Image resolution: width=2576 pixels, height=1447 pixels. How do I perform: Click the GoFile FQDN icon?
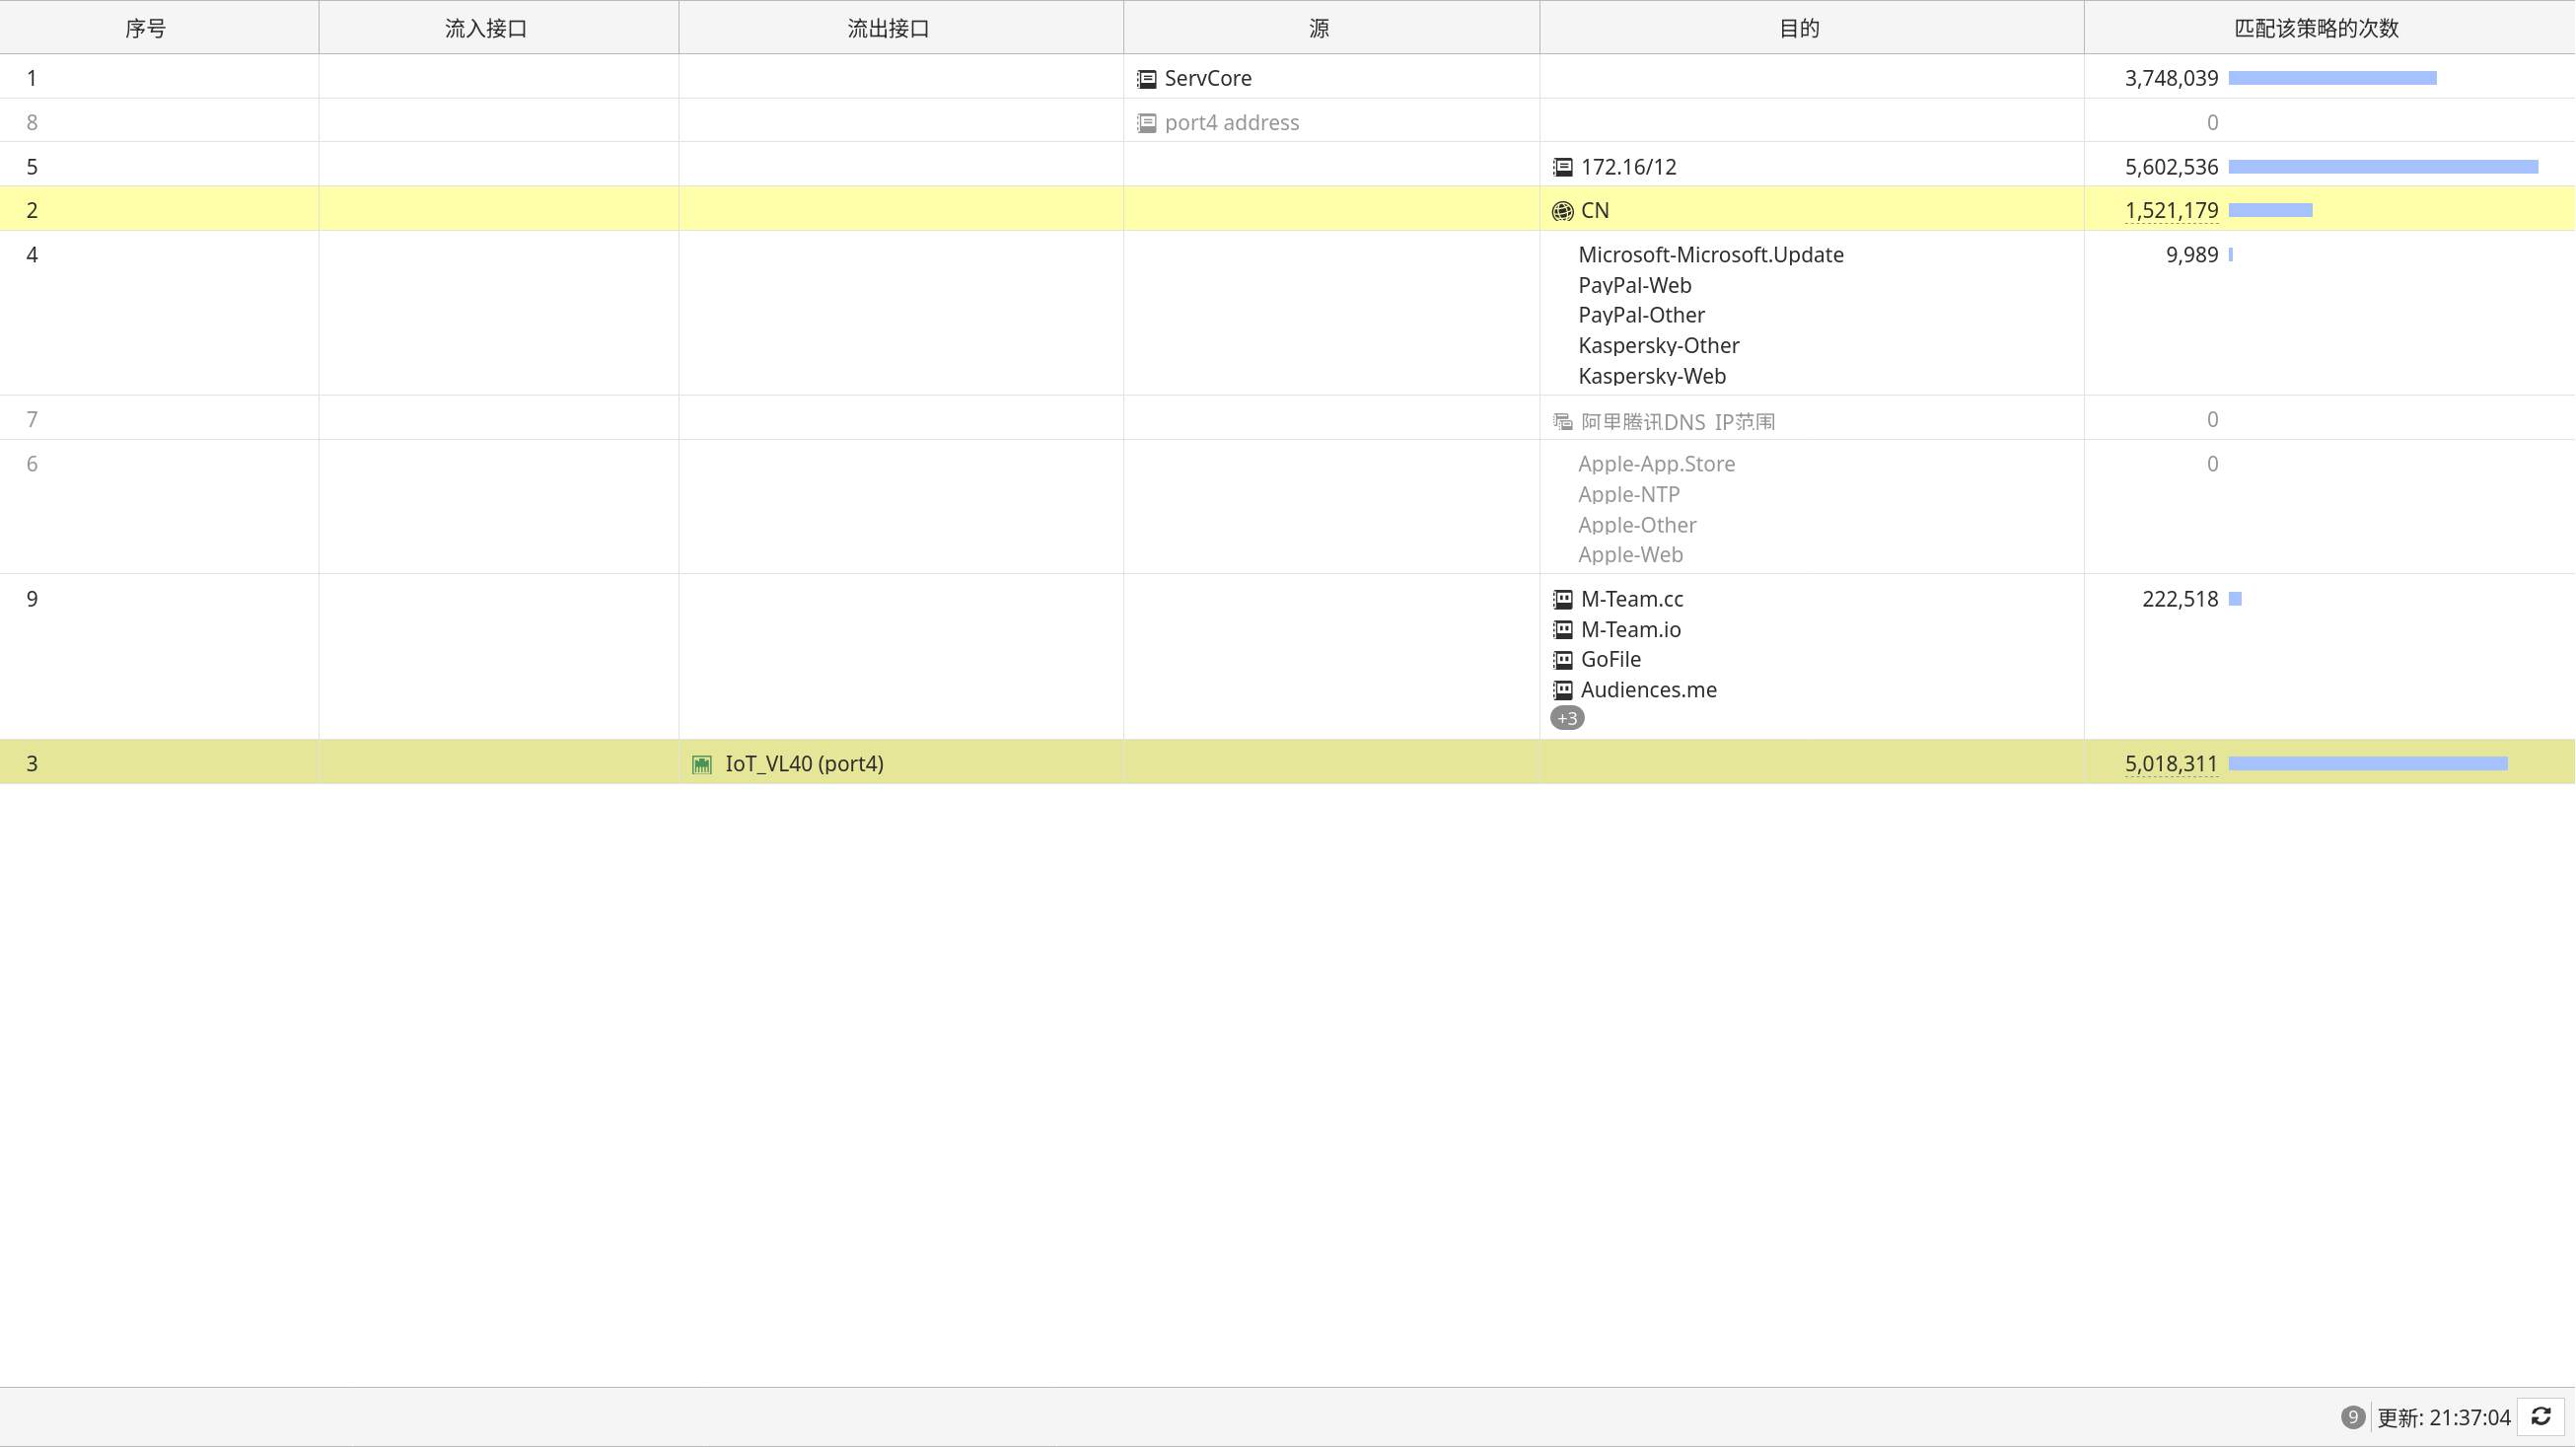coord(1562,660)
